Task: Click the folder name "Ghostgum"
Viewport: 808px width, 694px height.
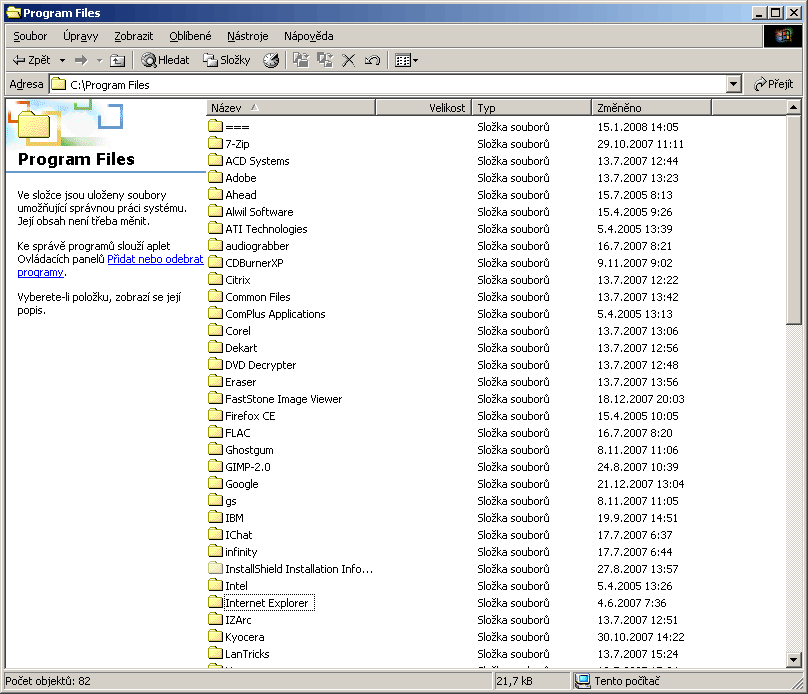Action: click(249, 450)
